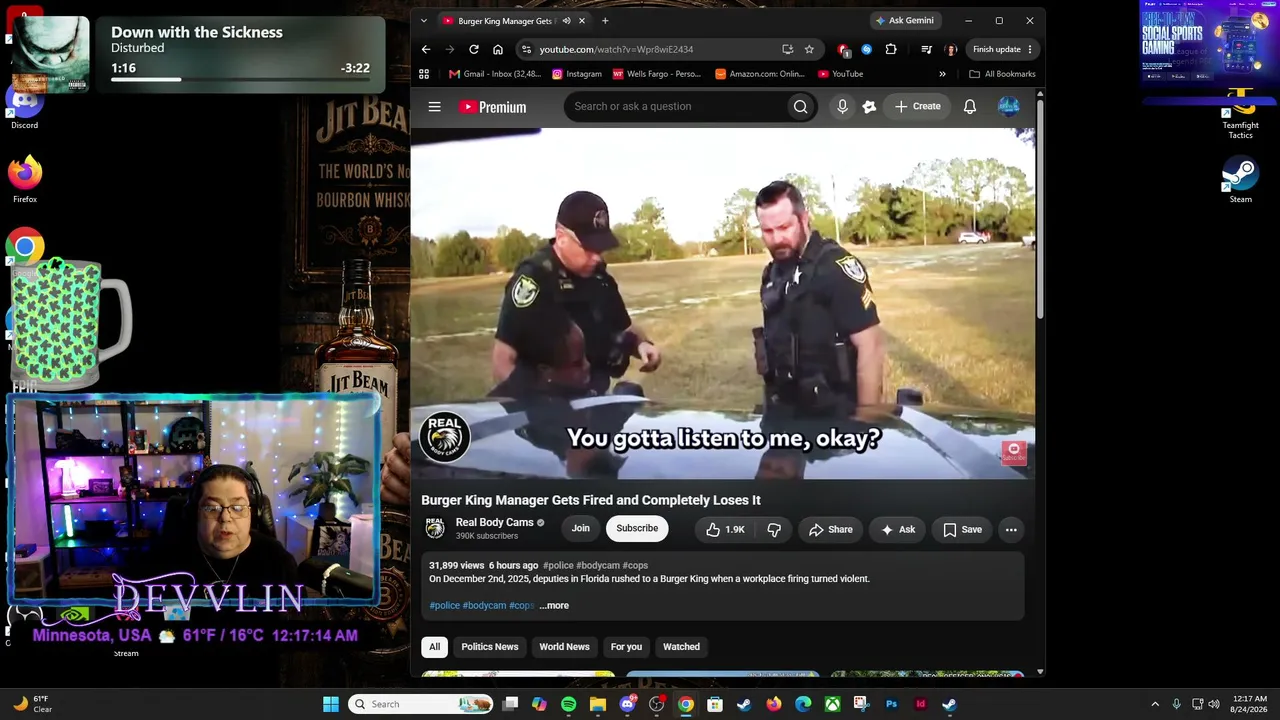The height and width of the screenshot is (720, 1280).
Task: Switch to the Burger King Manager browser tab
Action: pyautogui.click(x=505, y=21)
